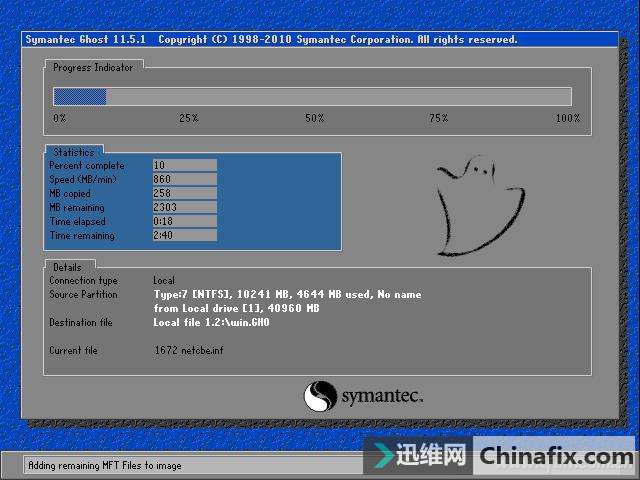The height and width of the screenshot is (480, 640).
Task: Click the Percent complete label
Action: coord(87,165)
